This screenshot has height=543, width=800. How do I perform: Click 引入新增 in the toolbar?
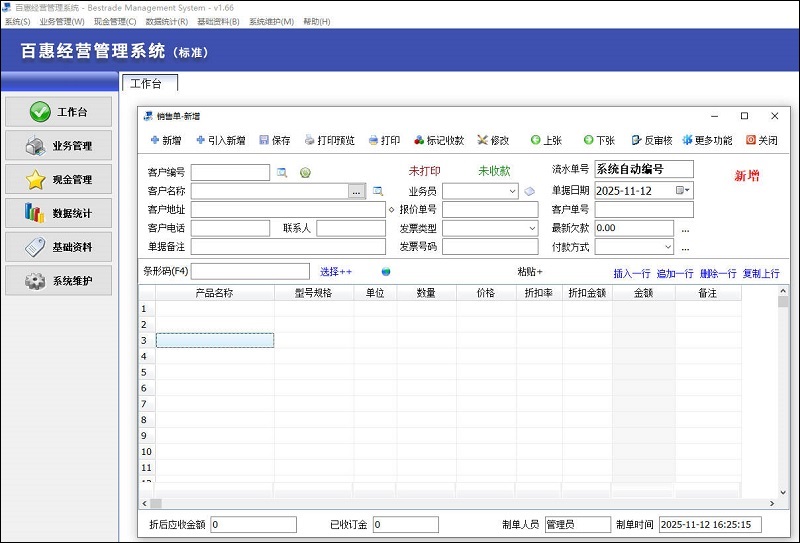[x=221, y=140]
